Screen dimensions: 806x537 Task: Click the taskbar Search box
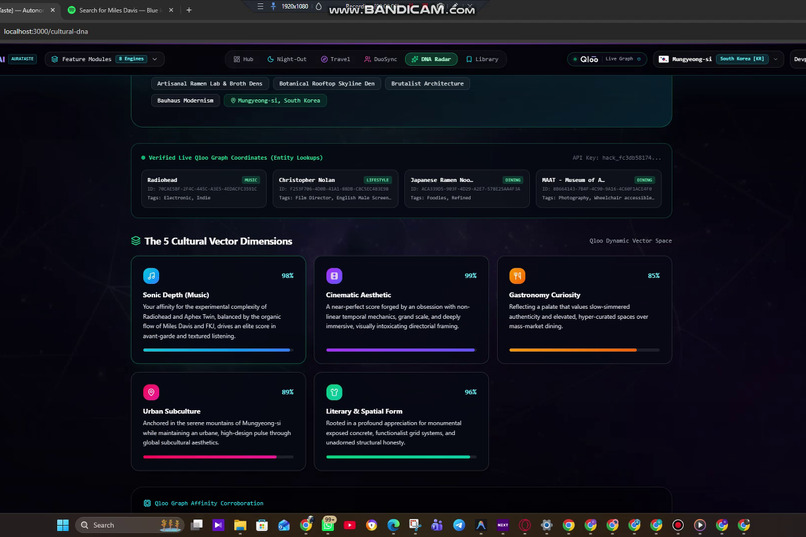pos(129,525)
